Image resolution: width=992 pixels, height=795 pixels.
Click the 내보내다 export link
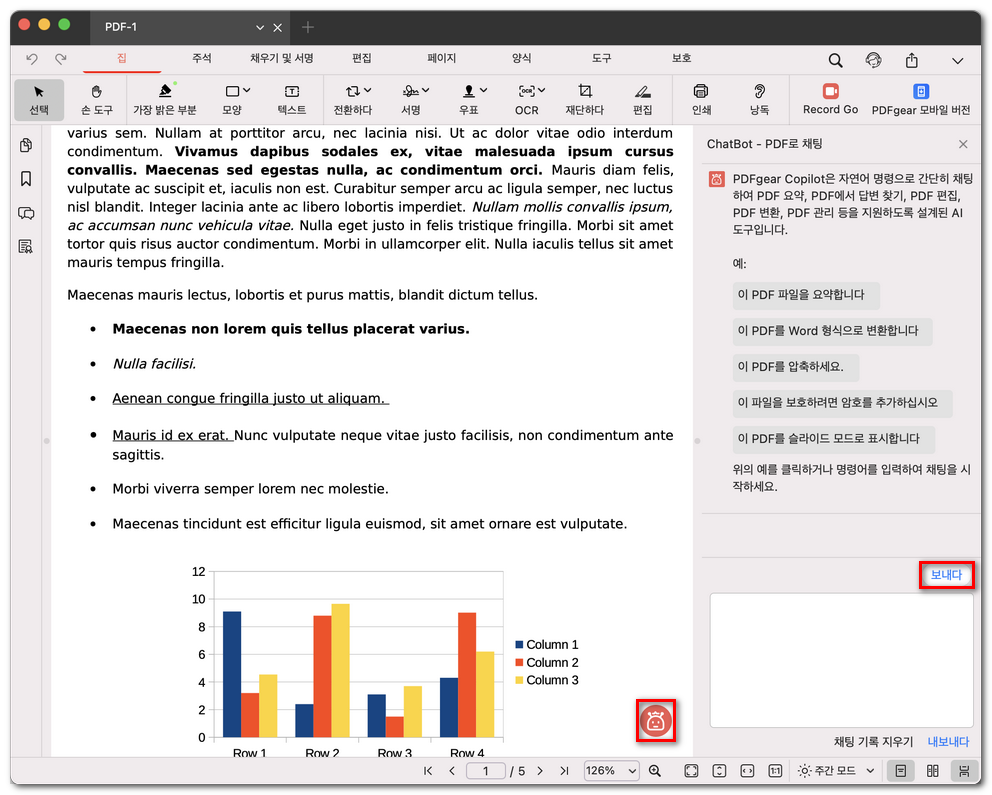click(948, 742)
